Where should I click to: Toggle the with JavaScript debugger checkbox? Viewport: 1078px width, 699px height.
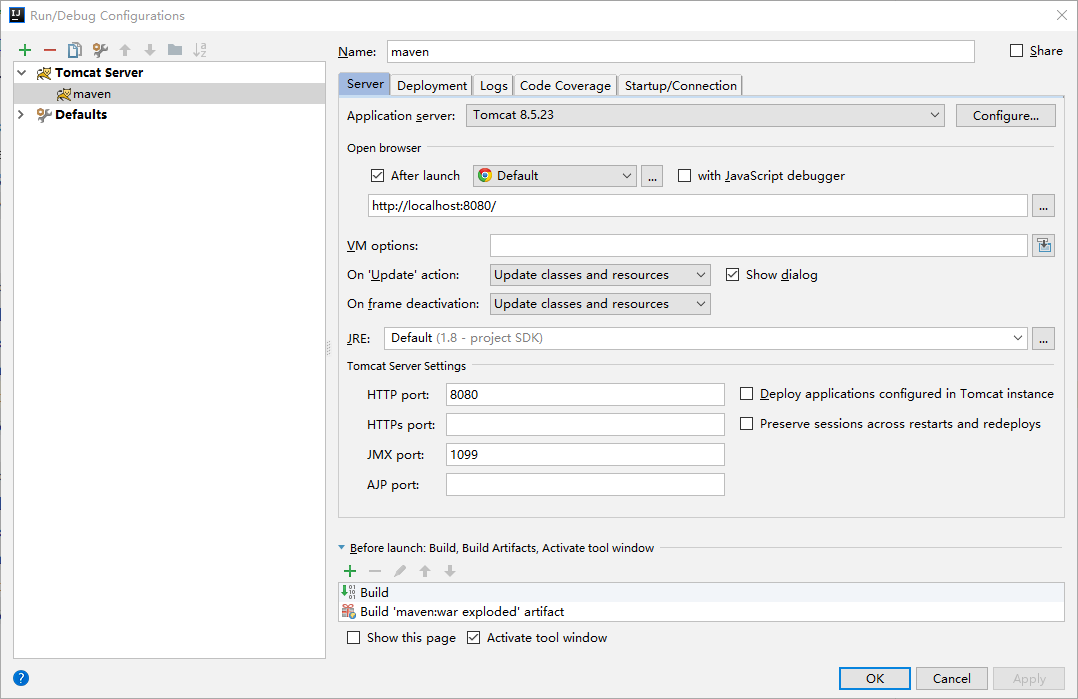[x=685, y=176]
